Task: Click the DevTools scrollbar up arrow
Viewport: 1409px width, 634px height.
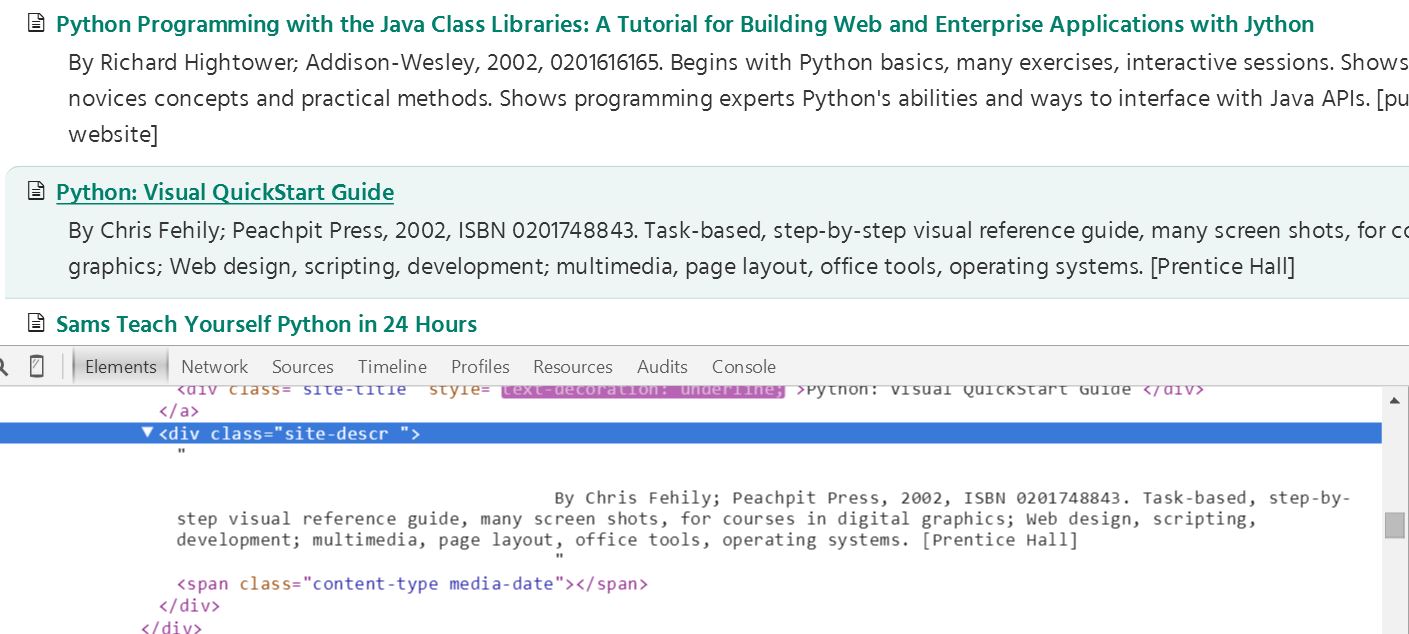Action: pyautogui.click(x=1395, y=400)
